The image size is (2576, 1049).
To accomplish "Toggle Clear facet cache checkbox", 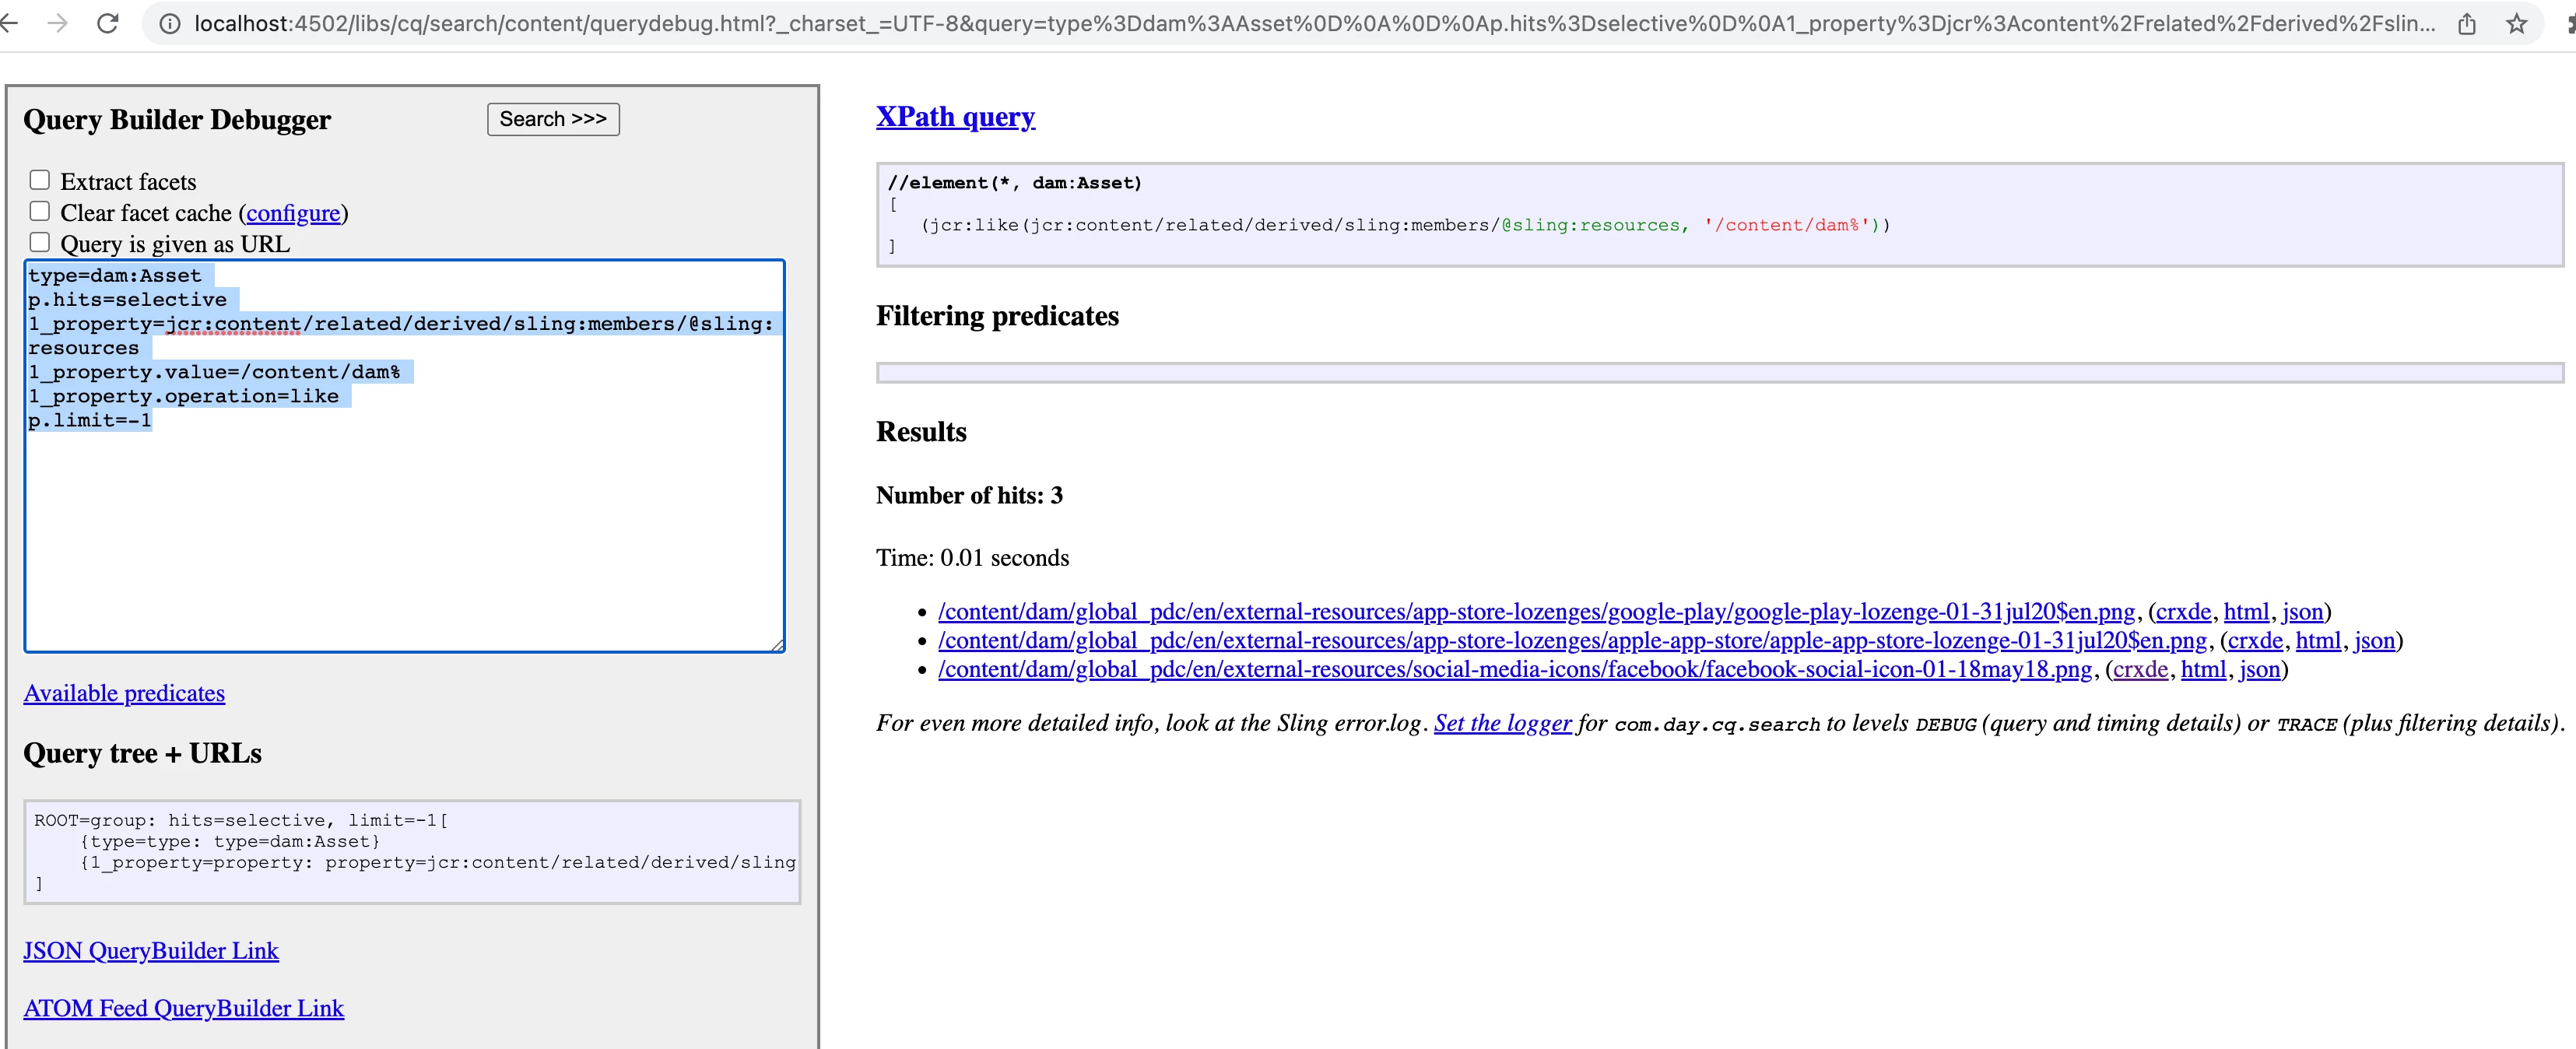I will click(40, 211).
